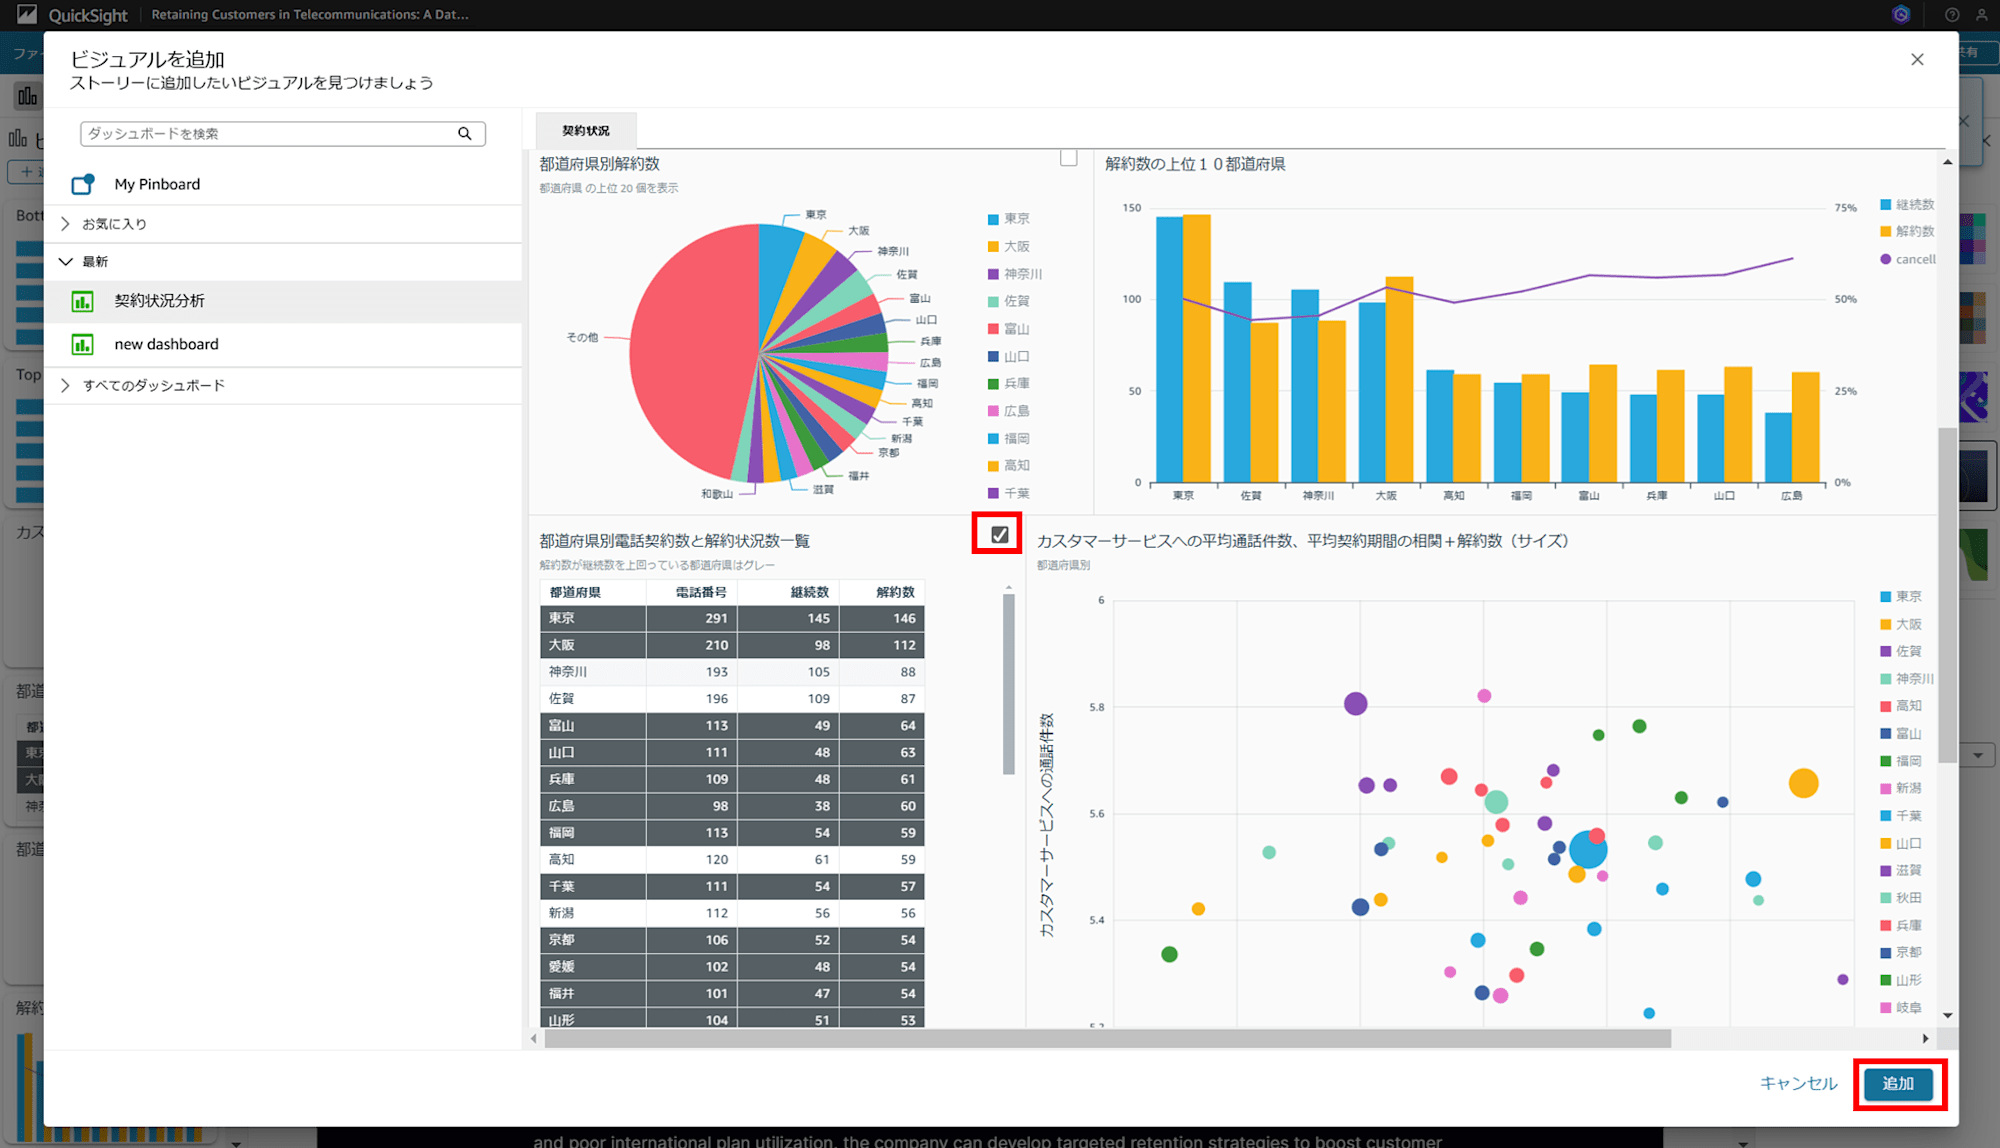
Task: Click the 東京 blue legend swatch in pie chart
Action: (993, 219)
